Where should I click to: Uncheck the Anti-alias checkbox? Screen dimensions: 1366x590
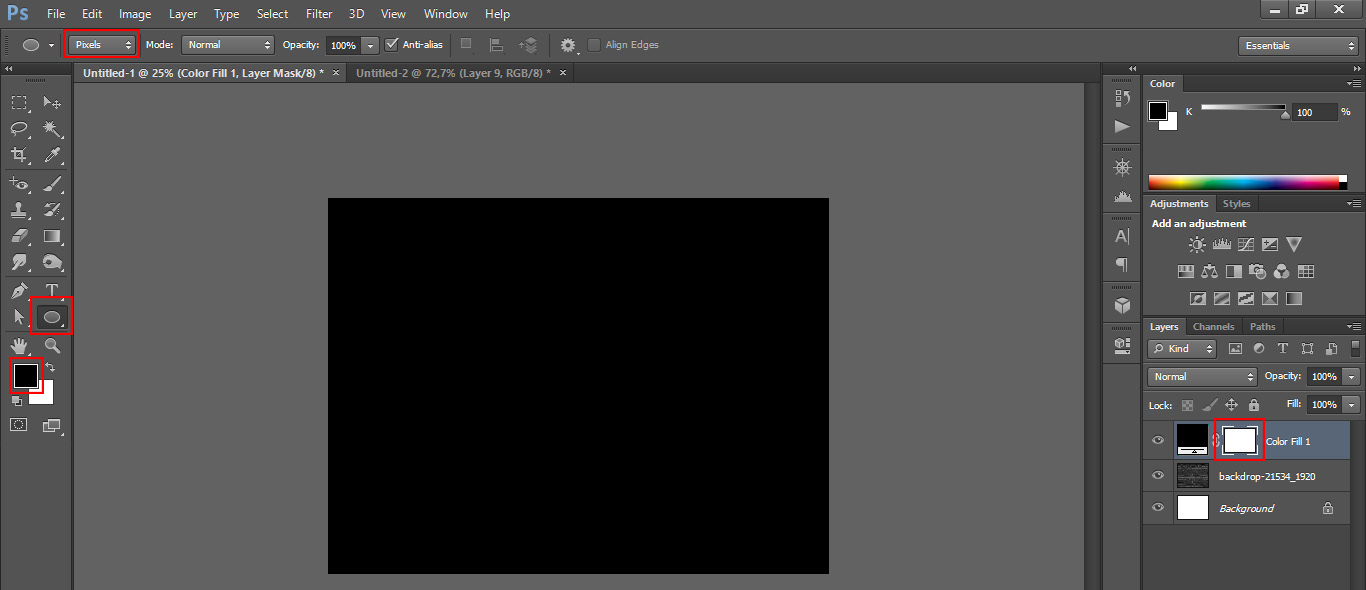392,45
